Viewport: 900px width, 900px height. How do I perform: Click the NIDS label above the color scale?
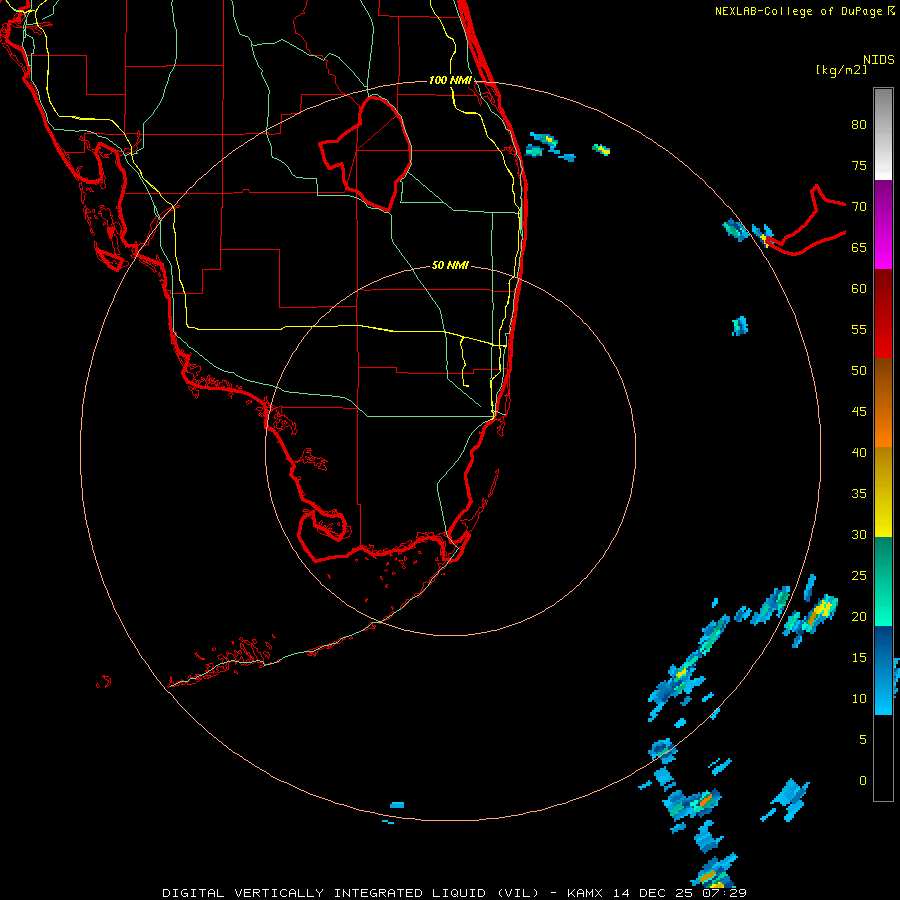(878, 59)
